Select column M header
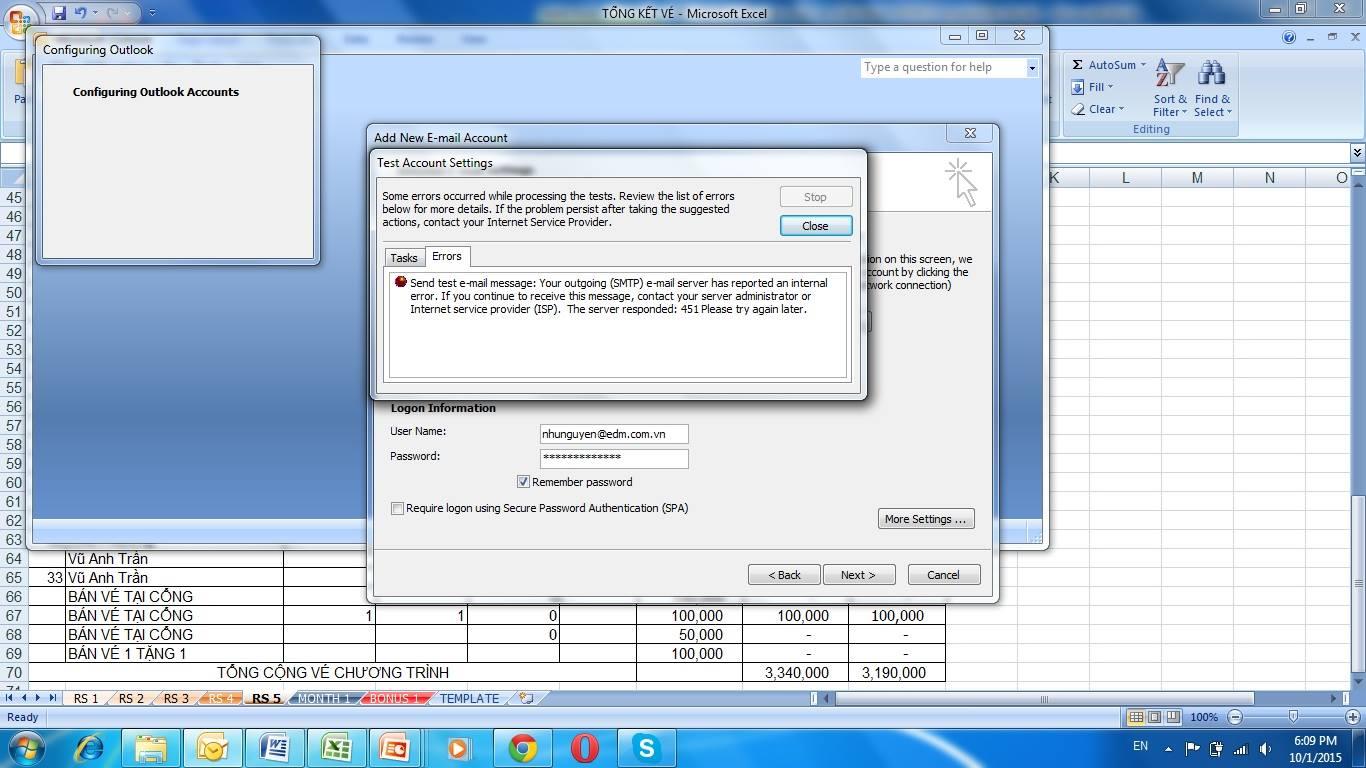Screen dimensions: 1366x768 pos(1197,178)
